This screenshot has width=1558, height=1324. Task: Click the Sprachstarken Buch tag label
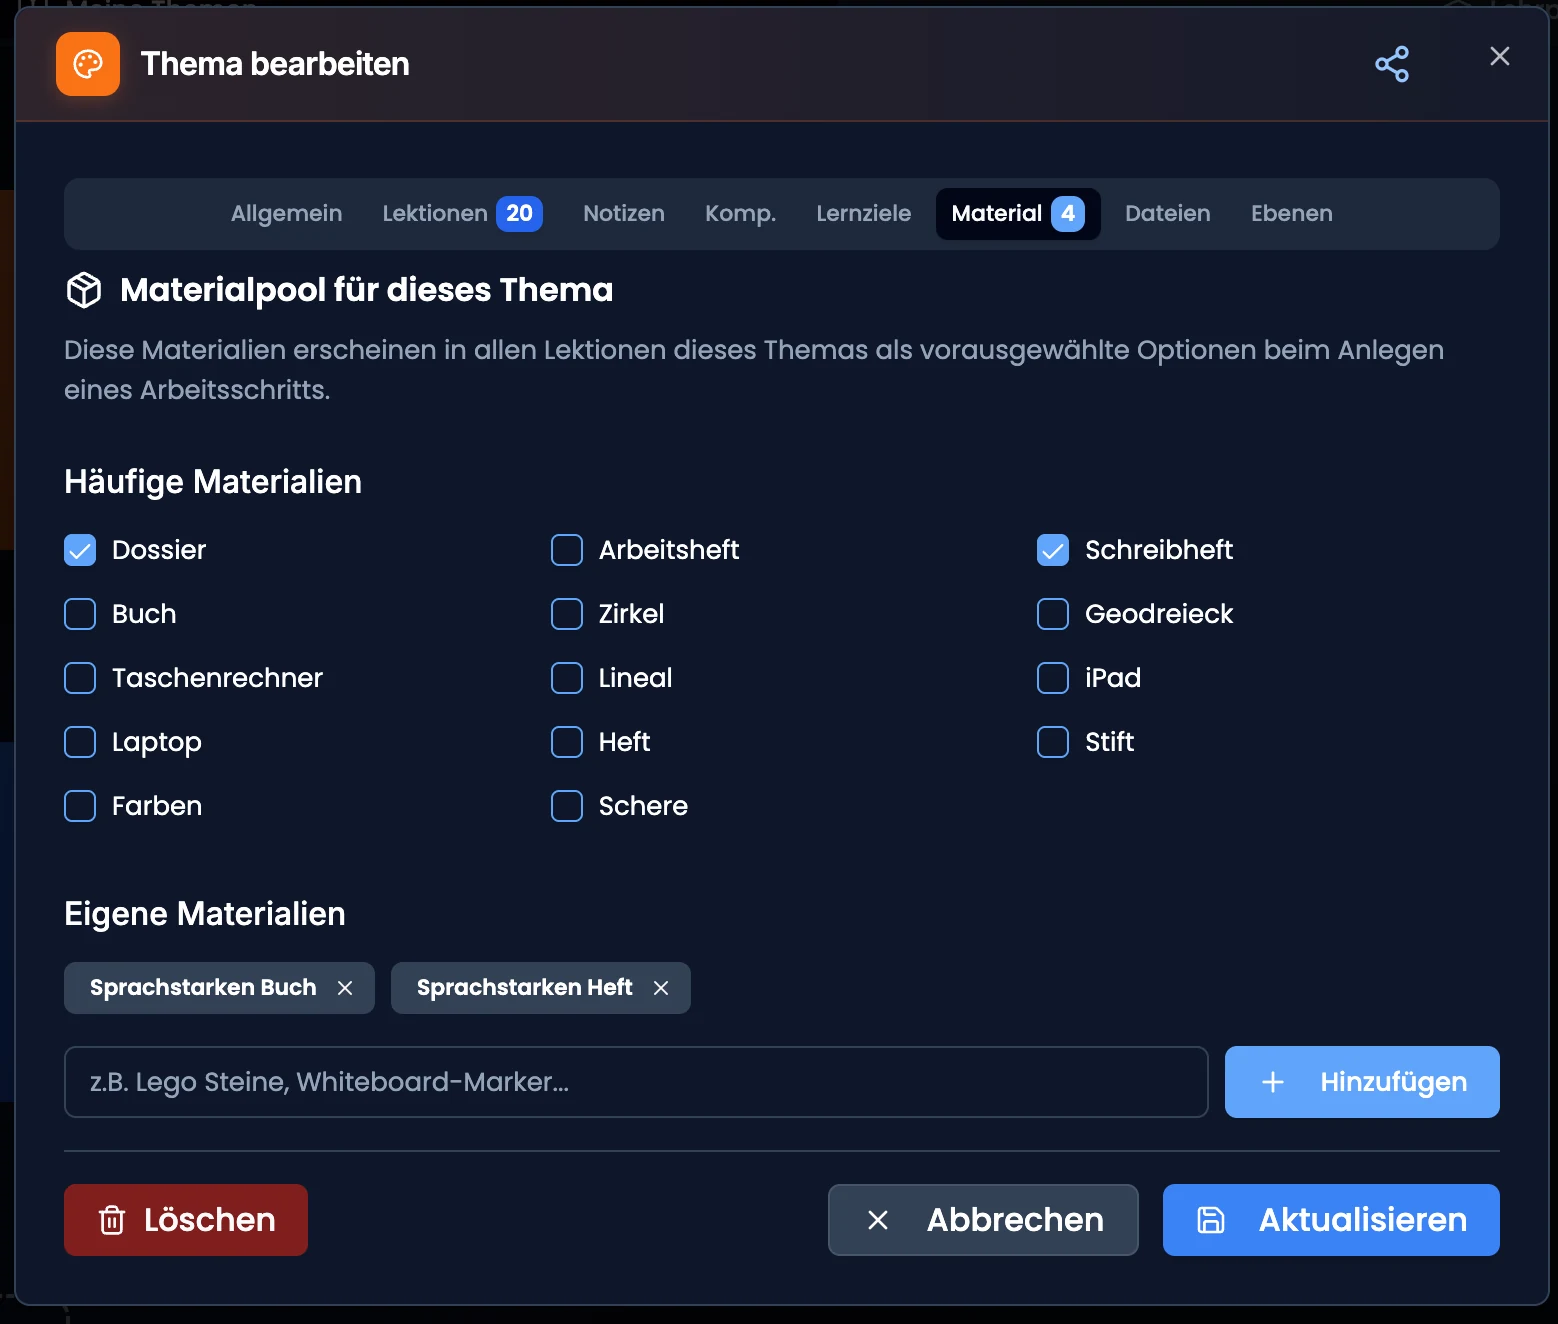[x=203, y=988]
